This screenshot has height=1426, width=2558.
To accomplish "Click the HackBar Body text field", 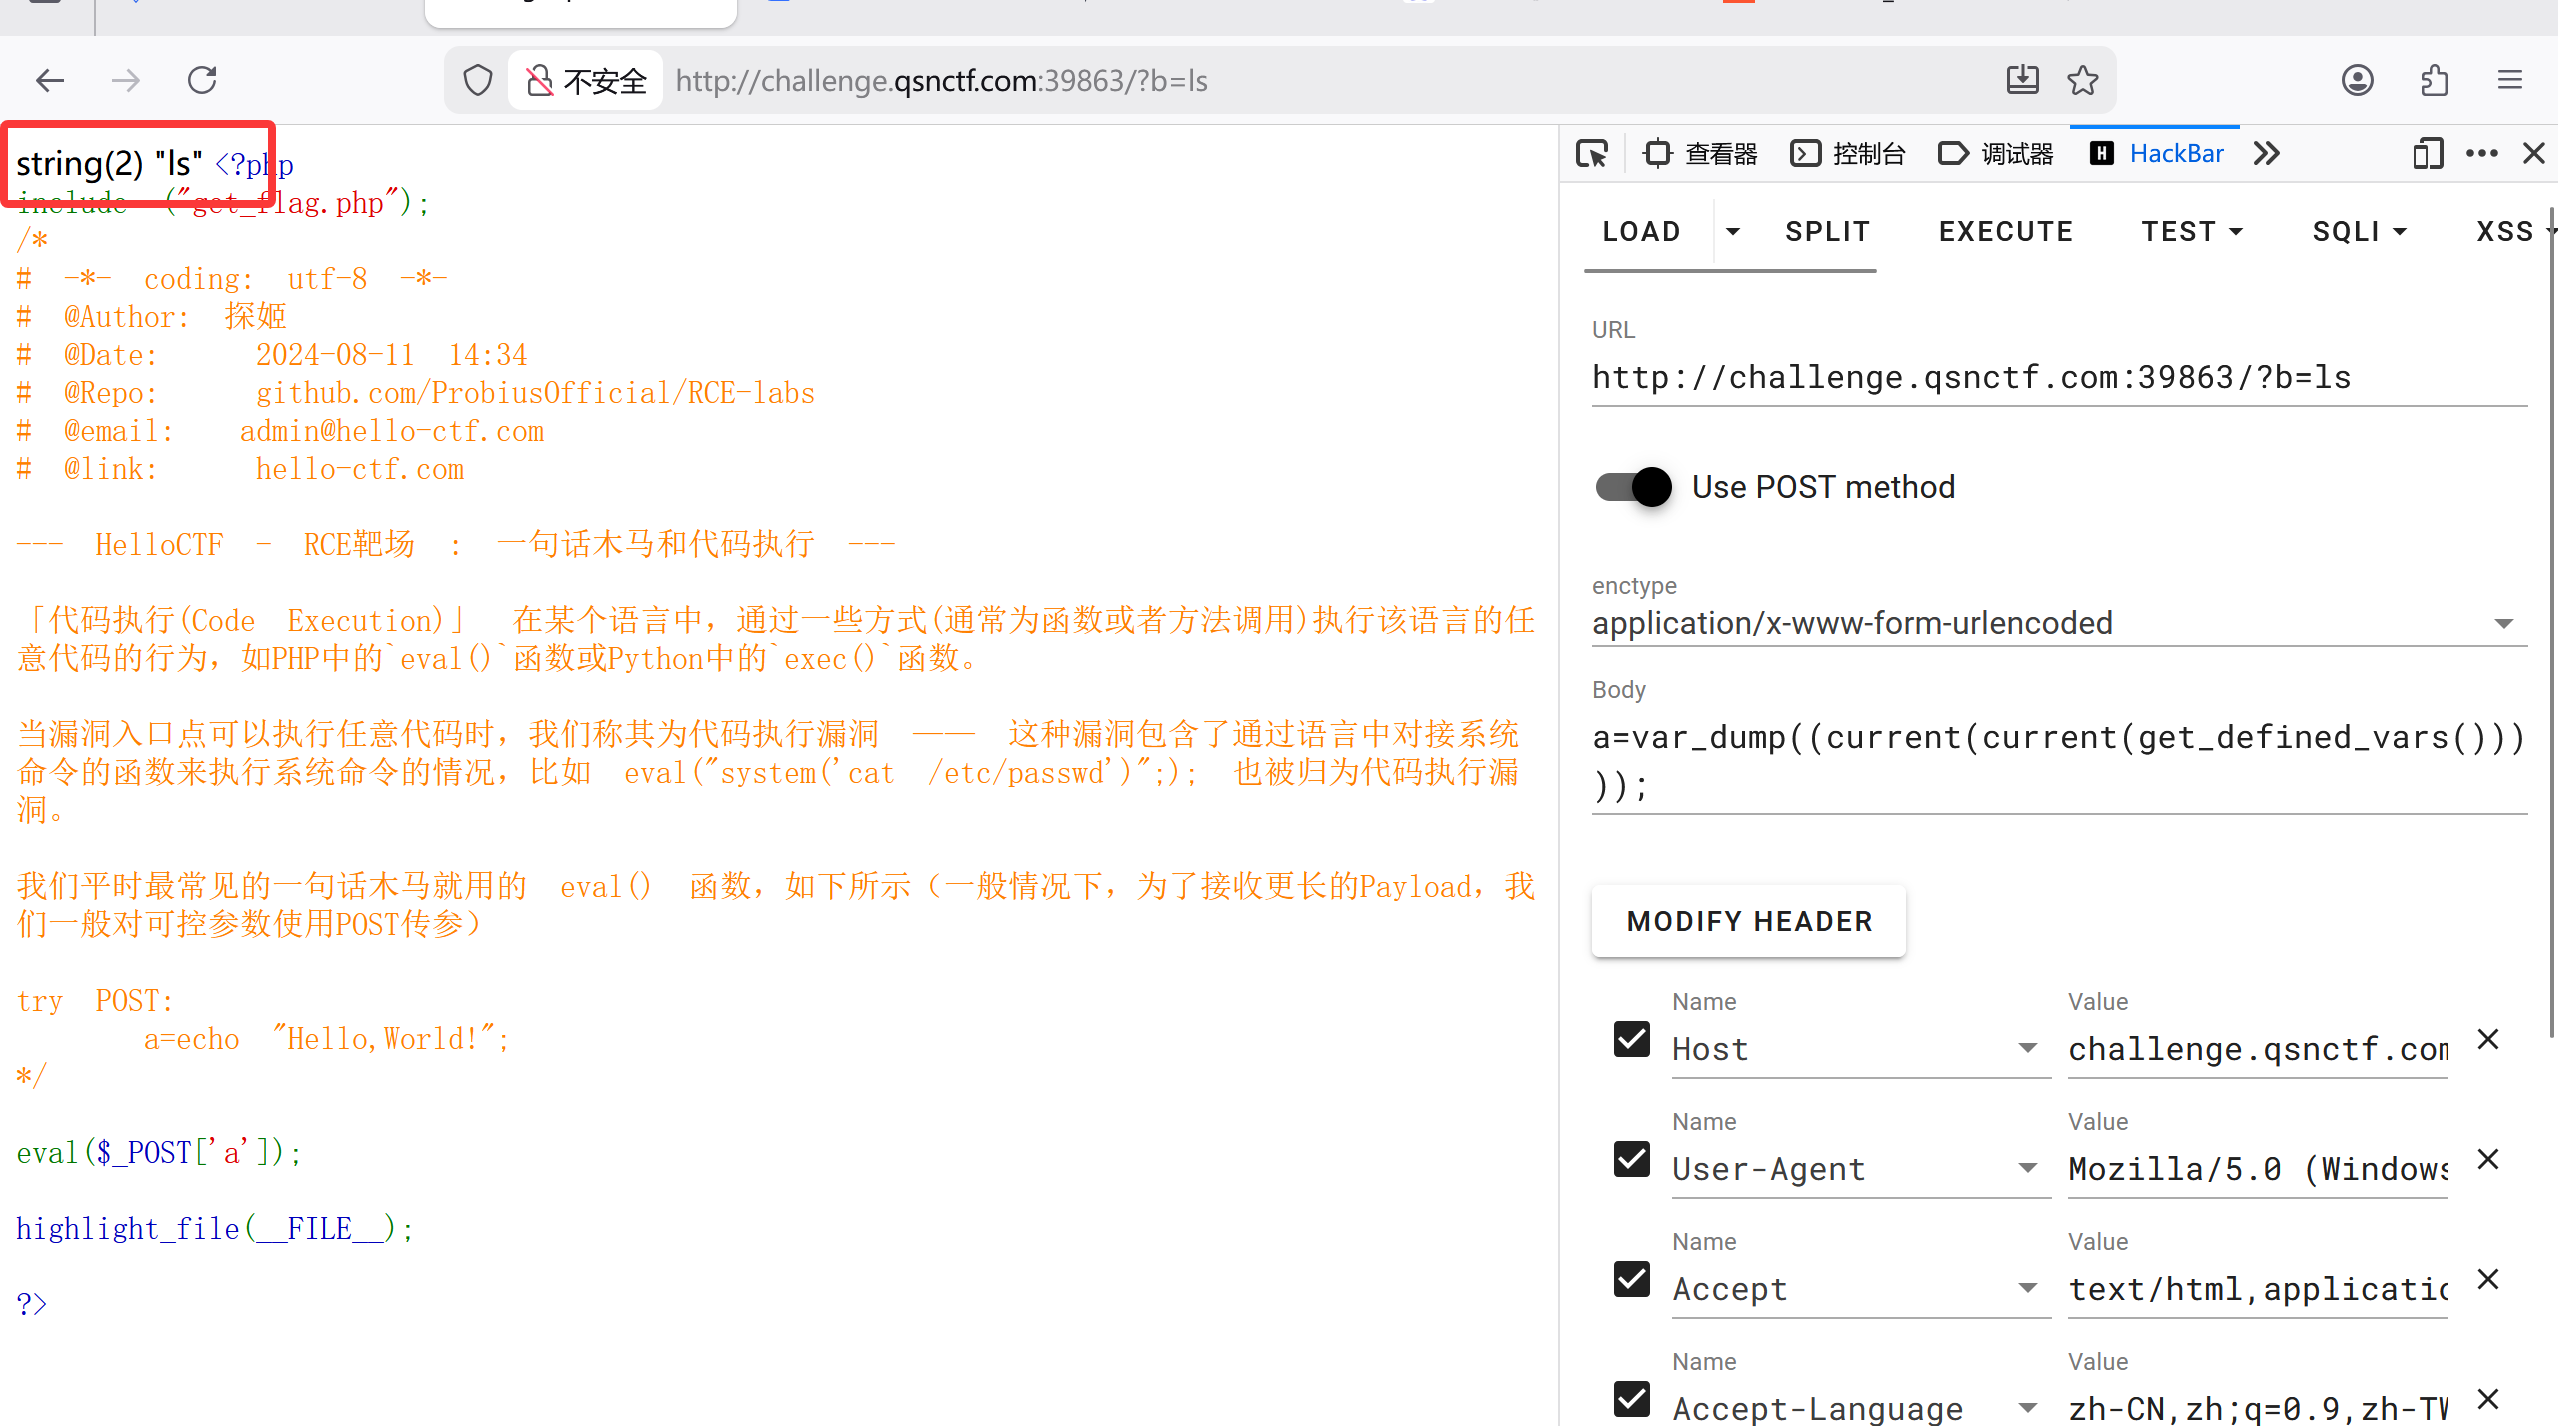I will click(2058, 760).
